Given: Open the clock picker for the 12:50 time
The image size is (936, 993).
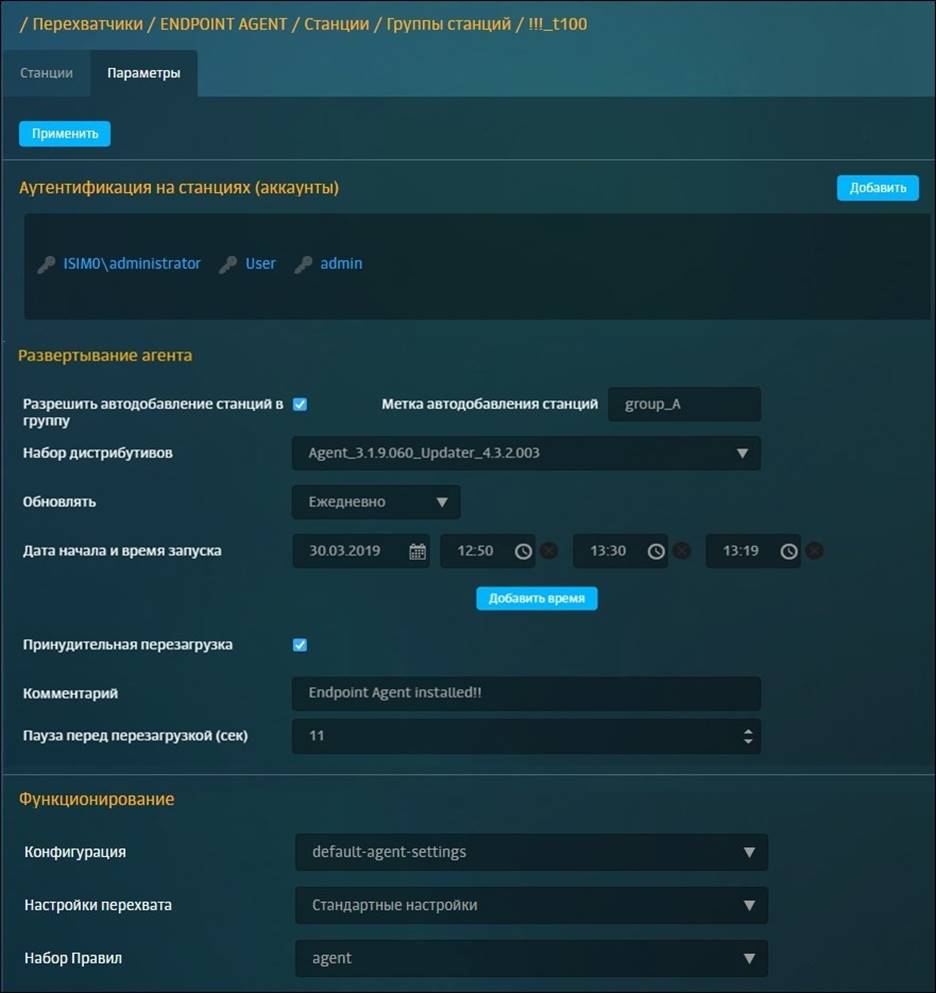Looking at the screenshot, I should coord(523,551).
